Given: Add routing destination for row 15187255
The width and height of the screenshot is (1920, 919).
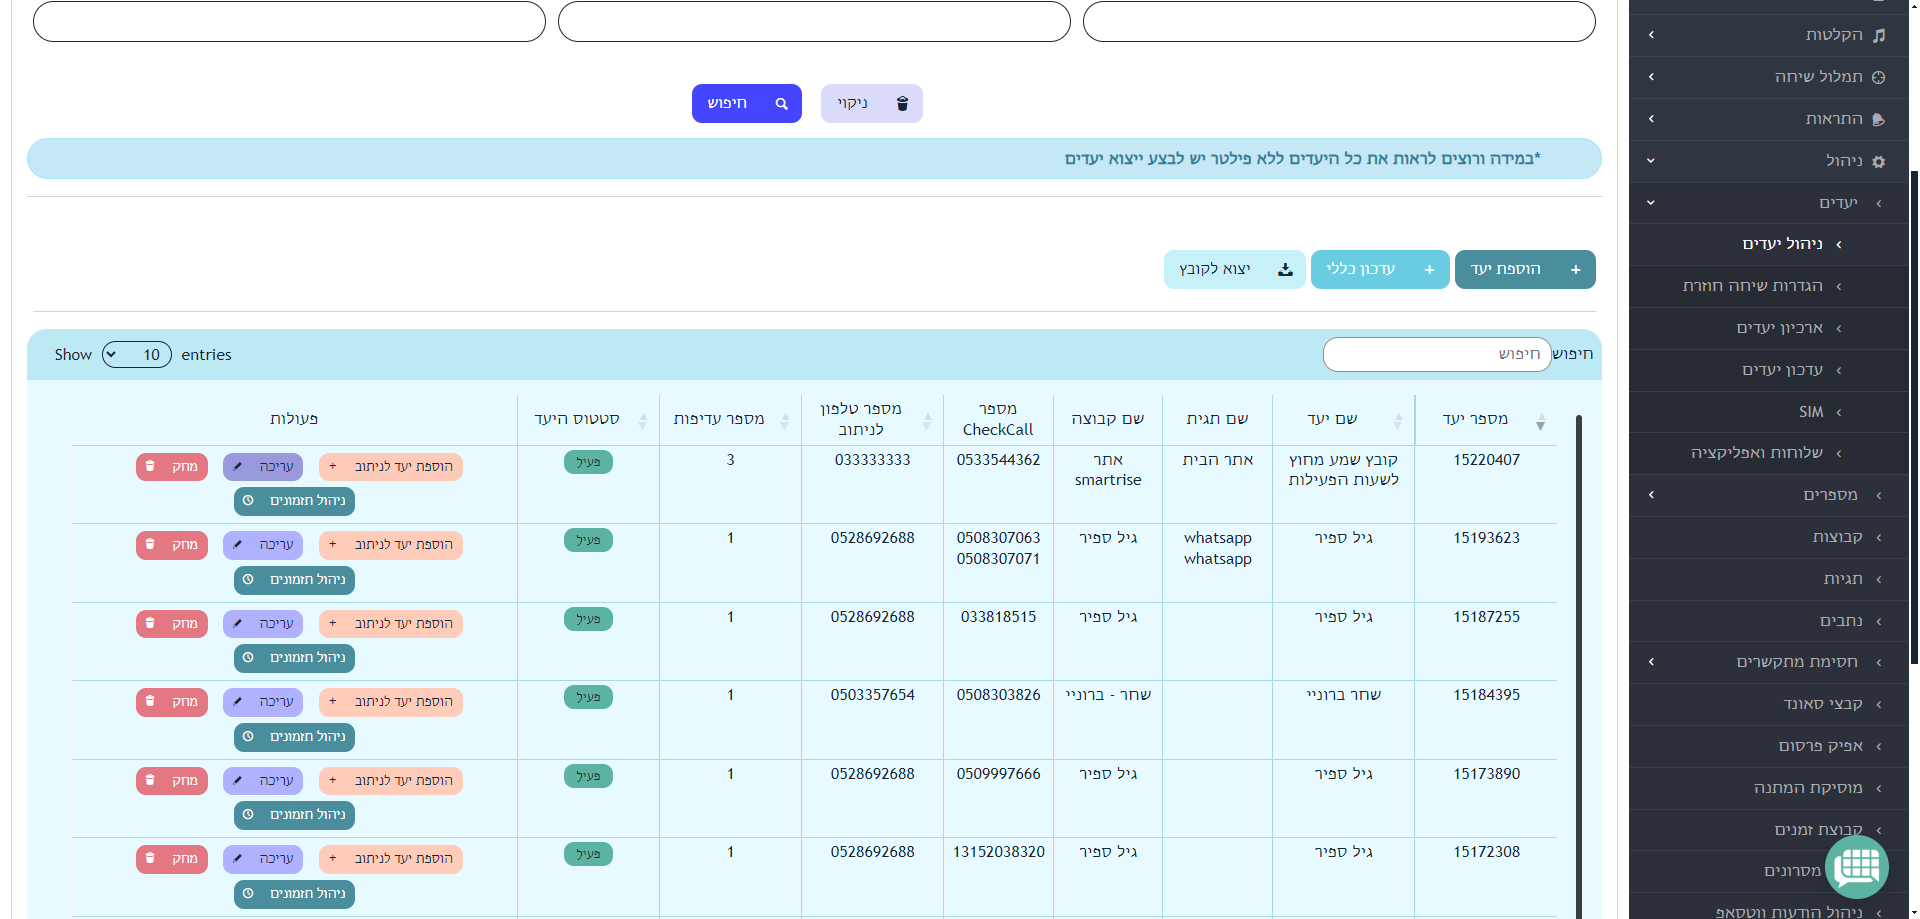Looking at the screenshot, I should [391, 624].
